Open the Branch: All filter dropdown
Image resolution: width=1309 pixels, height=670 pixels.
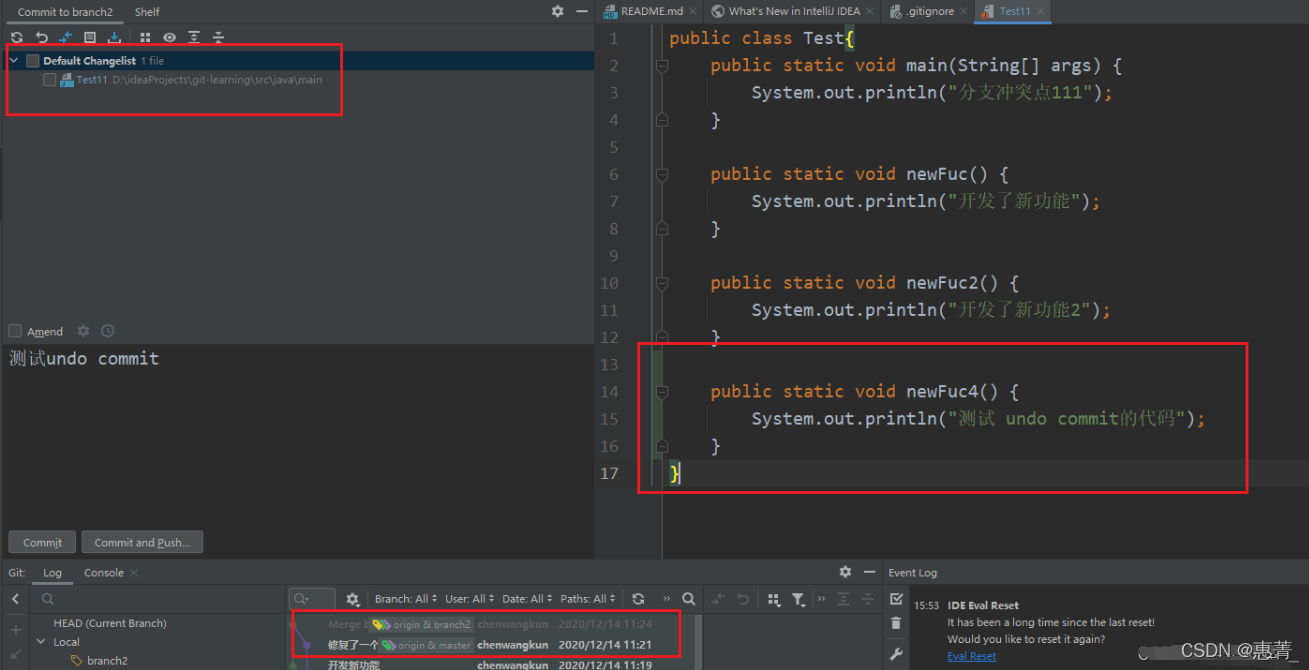pos(406,599)
